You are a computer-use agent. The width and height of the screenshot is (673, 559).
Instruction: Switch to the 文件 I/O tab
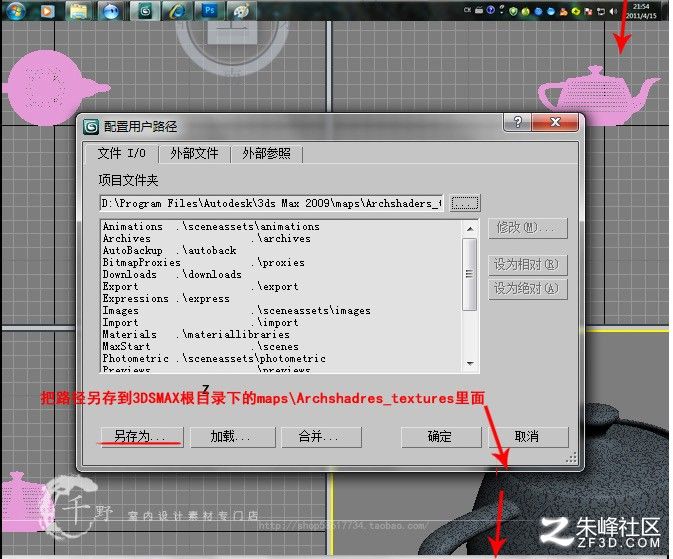pyautogui.click(x=121, y=153)
